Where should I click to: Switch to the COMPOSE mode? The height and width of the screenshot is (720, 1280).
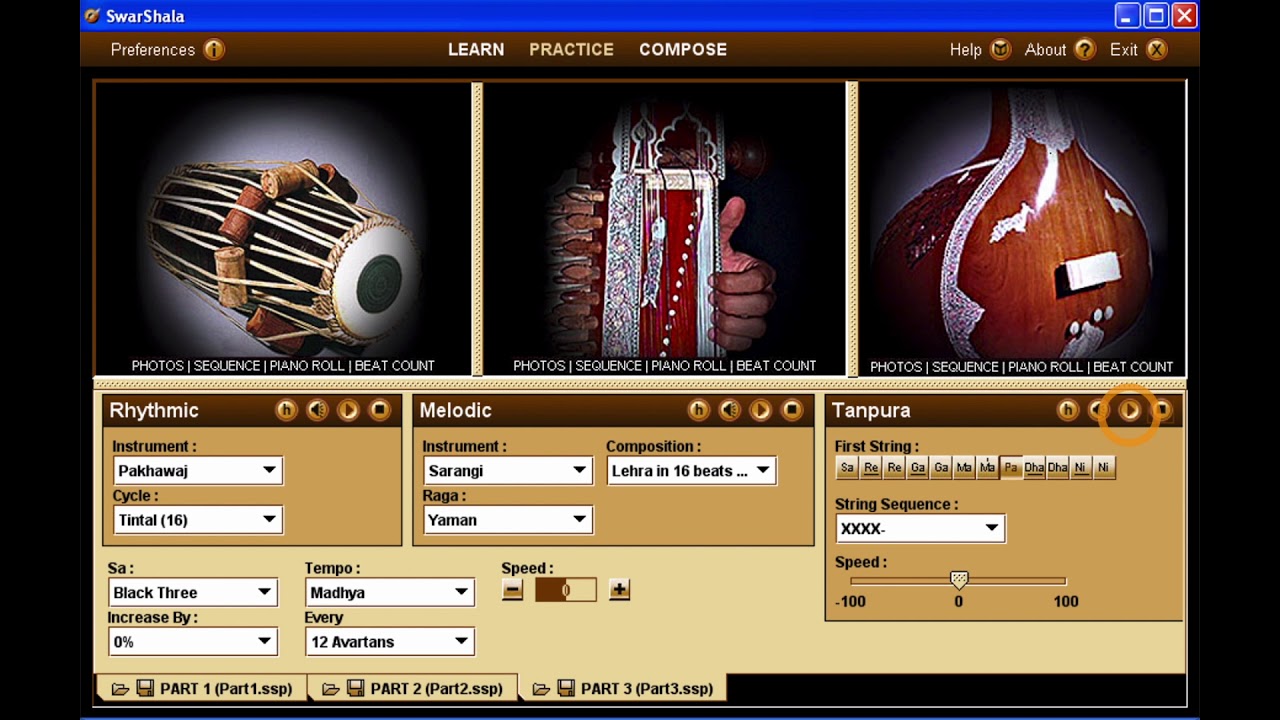pos(683,50)
